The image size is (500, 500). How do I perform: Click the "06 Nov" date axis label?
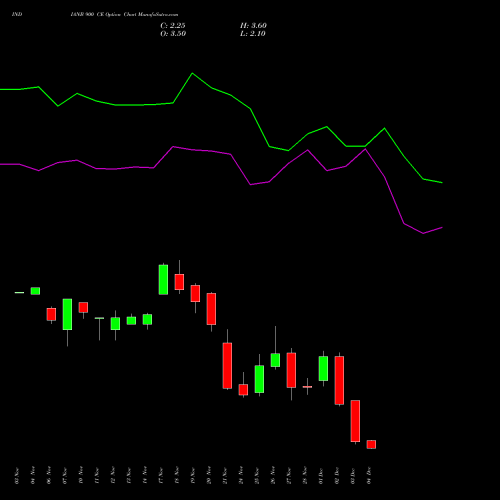(x=49, y=476)
